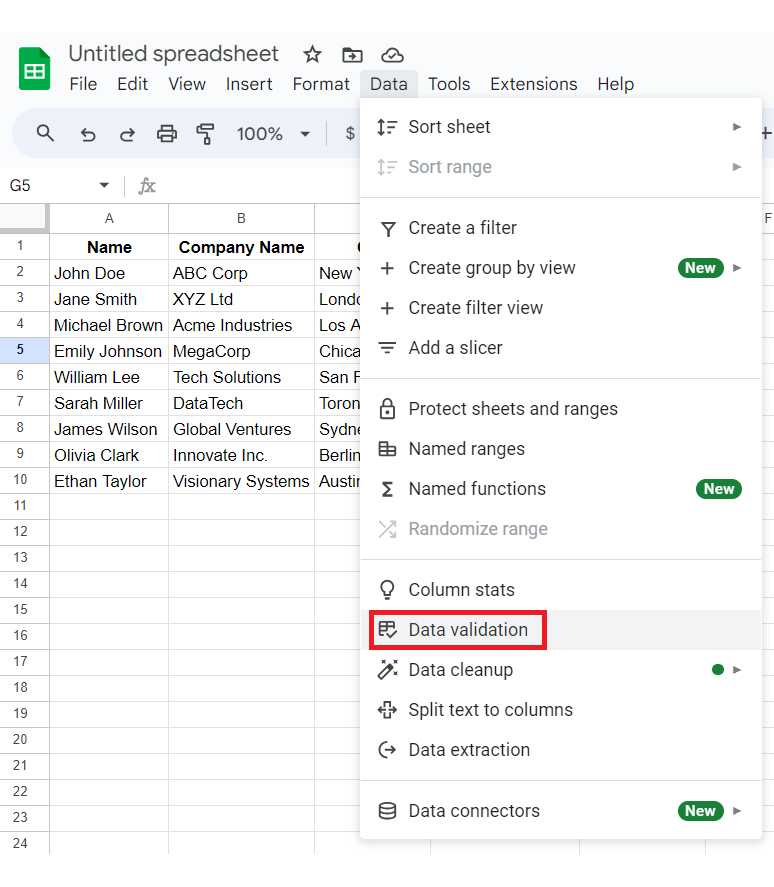Click the undo arrow in toolbar
Image resolution: width=774 pixels, height=887 pixels.
[x=88, y=134]
